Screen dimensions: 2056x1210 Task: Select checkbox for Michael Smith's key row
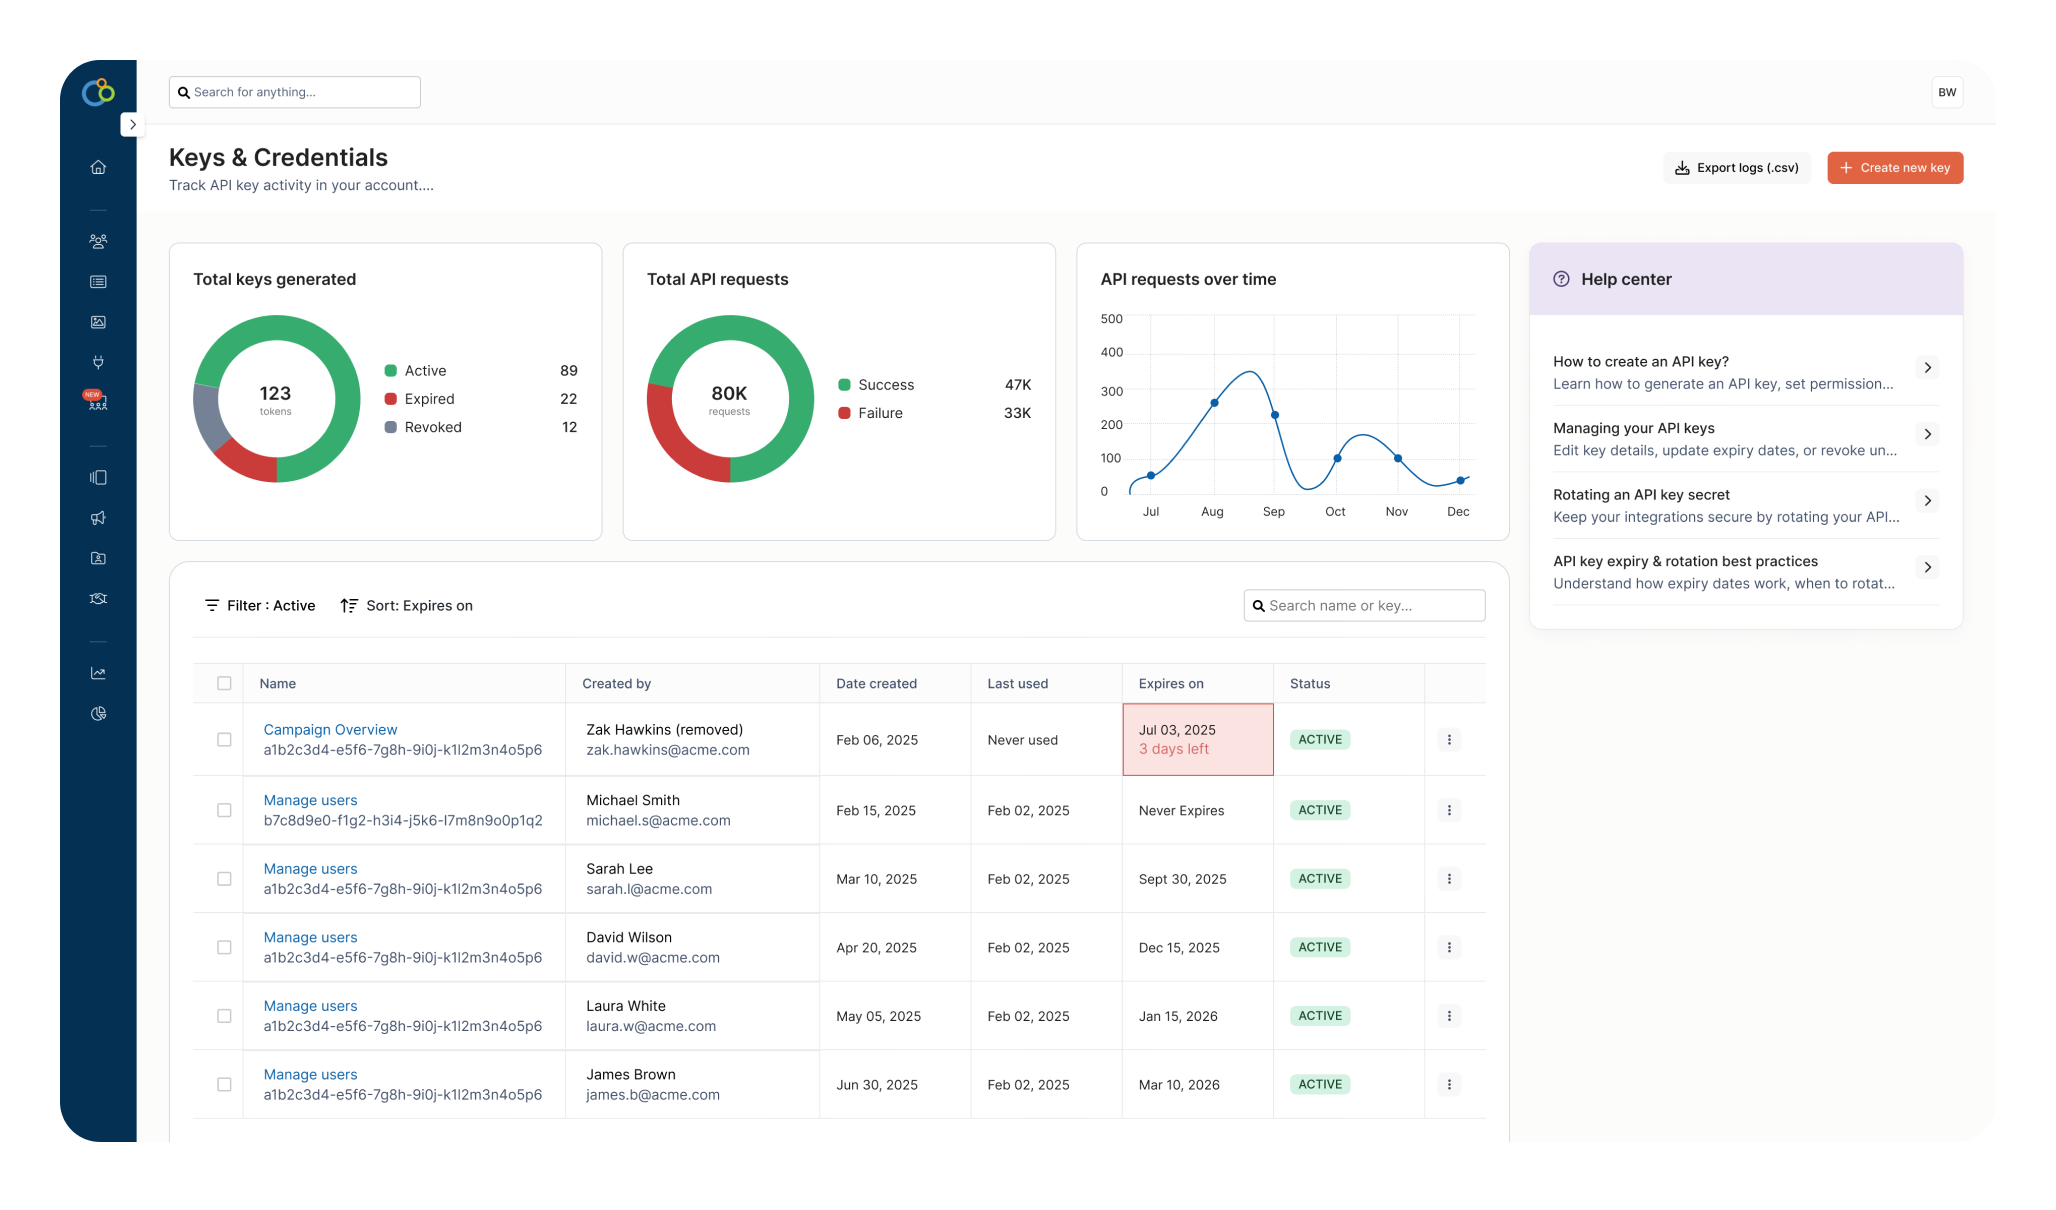tap(224, 810)
